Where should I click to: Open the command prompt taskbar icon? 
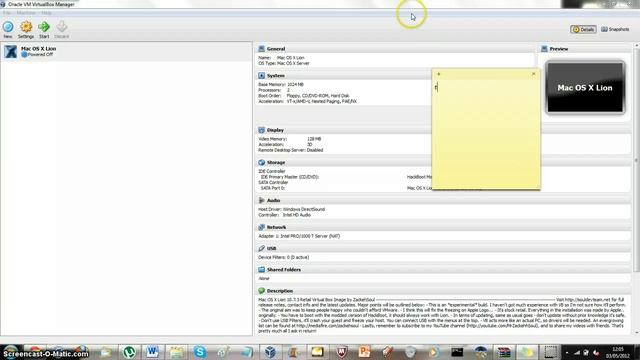point(457,351)
